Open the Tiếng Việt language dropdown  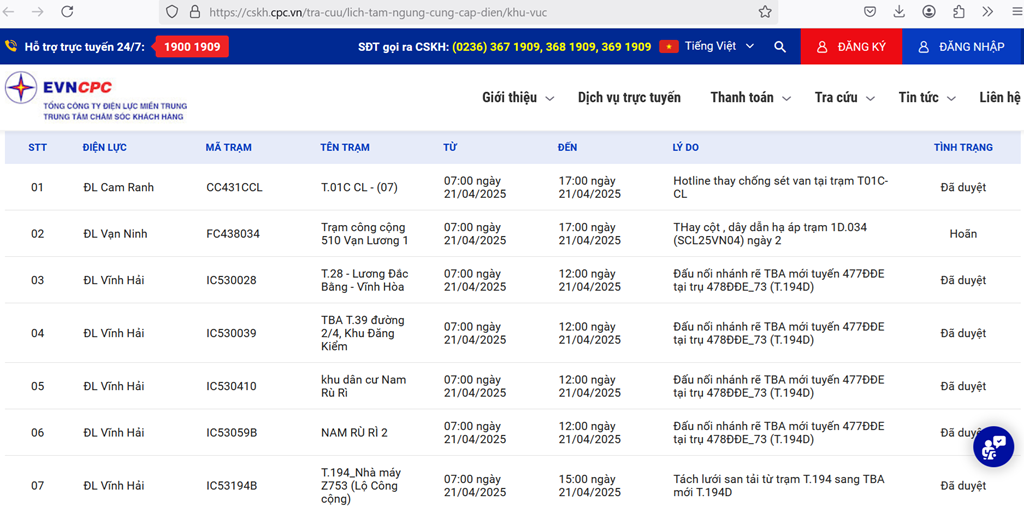(x=707, y=47)
